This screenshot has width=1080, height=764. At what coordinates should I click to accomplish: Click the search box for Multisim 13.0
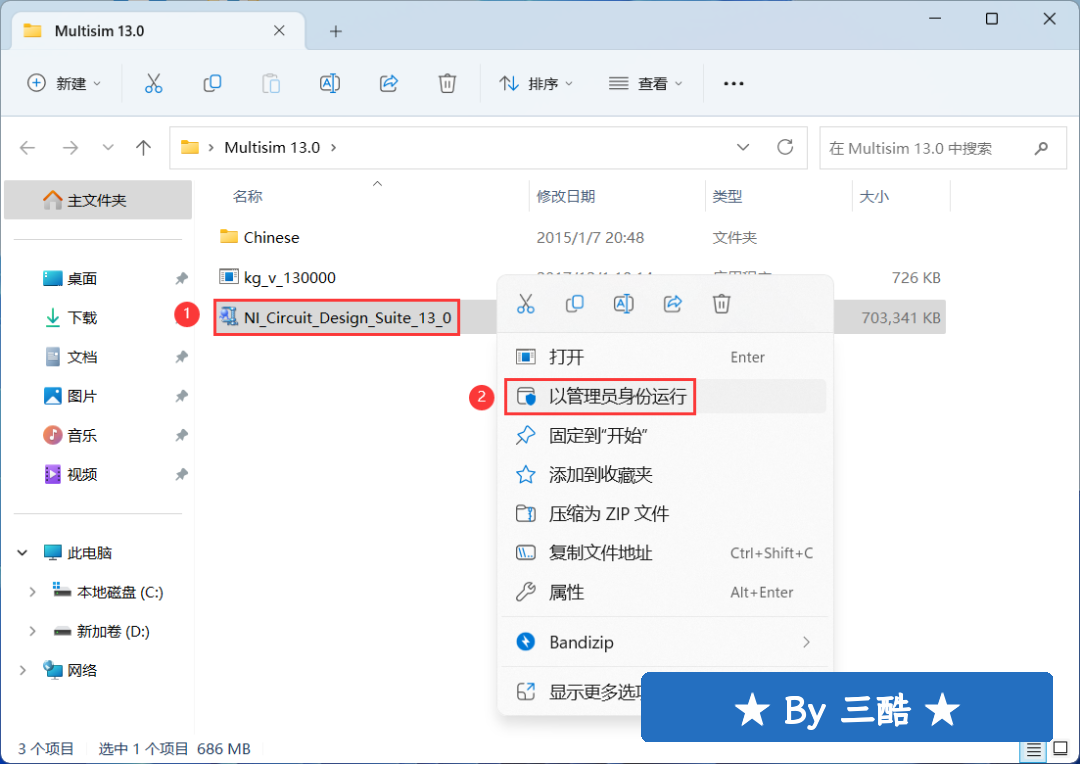[x=942, y=147]
